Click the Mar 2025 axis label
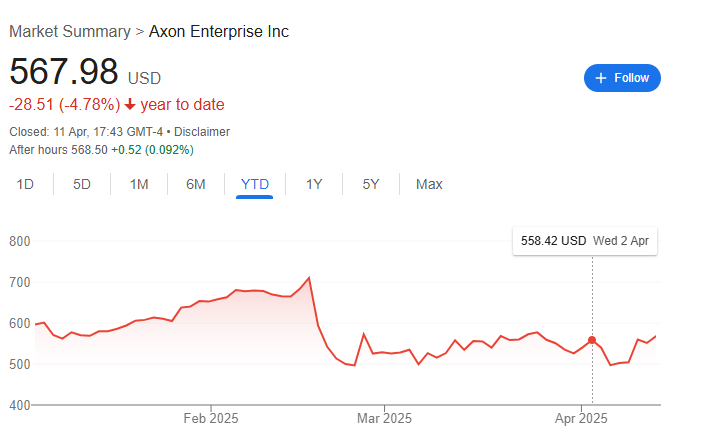This screenshot has width=709, height=436. pos(384,419)
